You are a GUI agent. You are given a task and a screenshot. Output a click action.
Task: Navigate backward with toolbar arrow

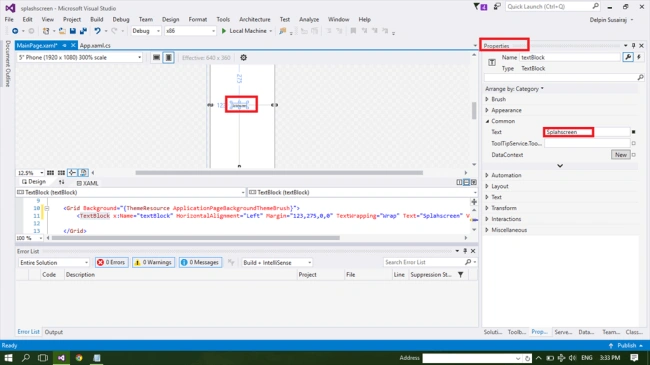pyautogui.click(x=15, y=31)
